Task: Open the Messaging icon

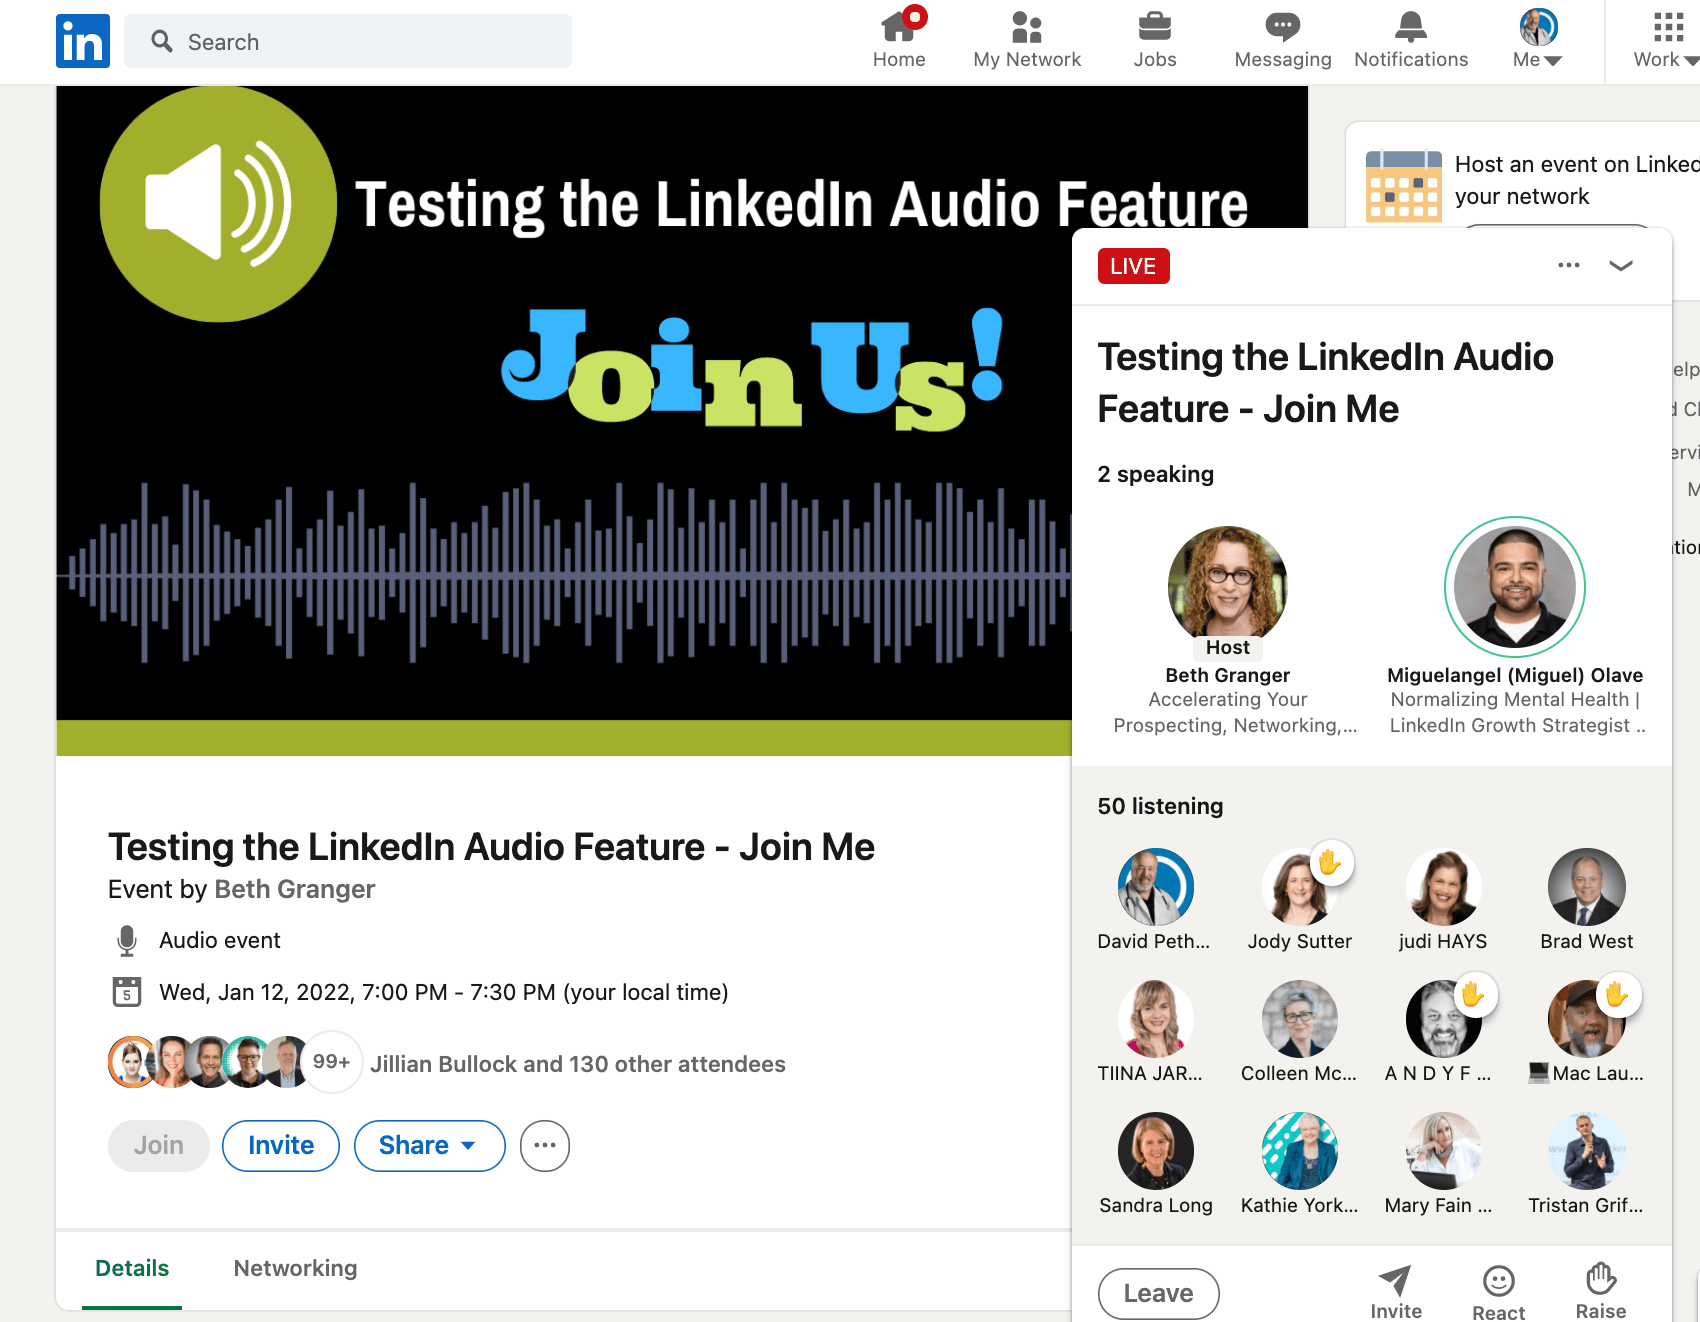Action: (x=1283, y=27)
